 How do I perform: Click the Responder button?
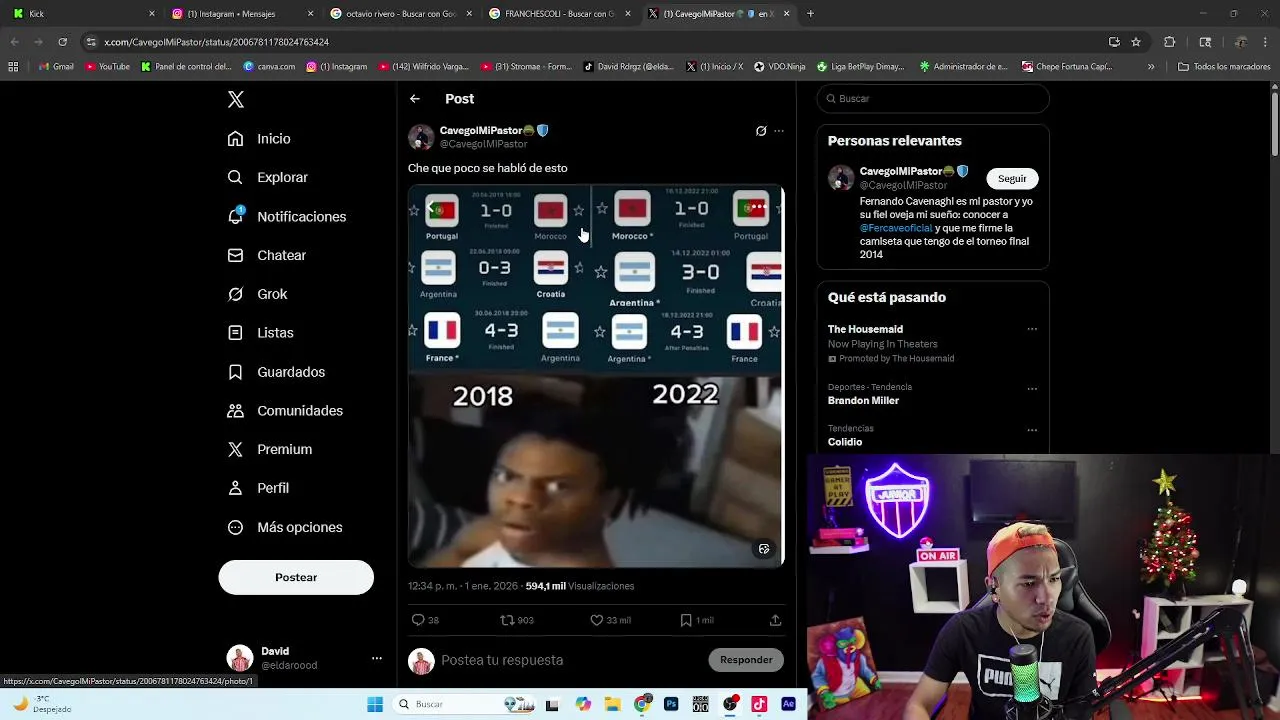click(746, 660)
